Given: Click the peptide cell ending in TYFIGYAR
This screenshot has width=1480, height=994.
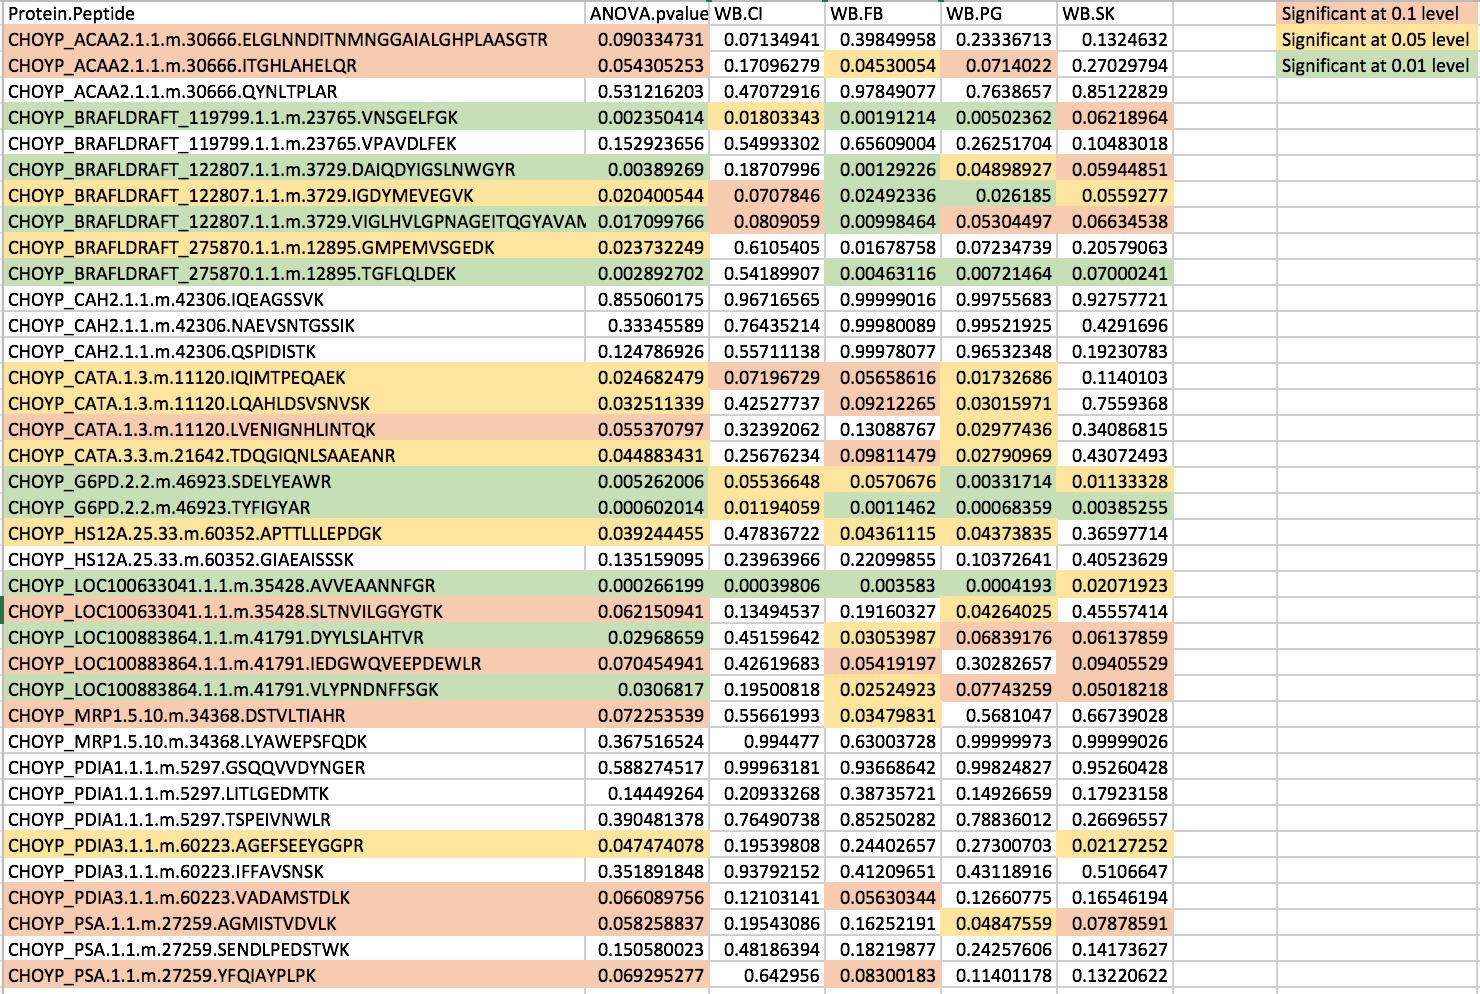Looking at the screenshot, I should coord(295,508).
